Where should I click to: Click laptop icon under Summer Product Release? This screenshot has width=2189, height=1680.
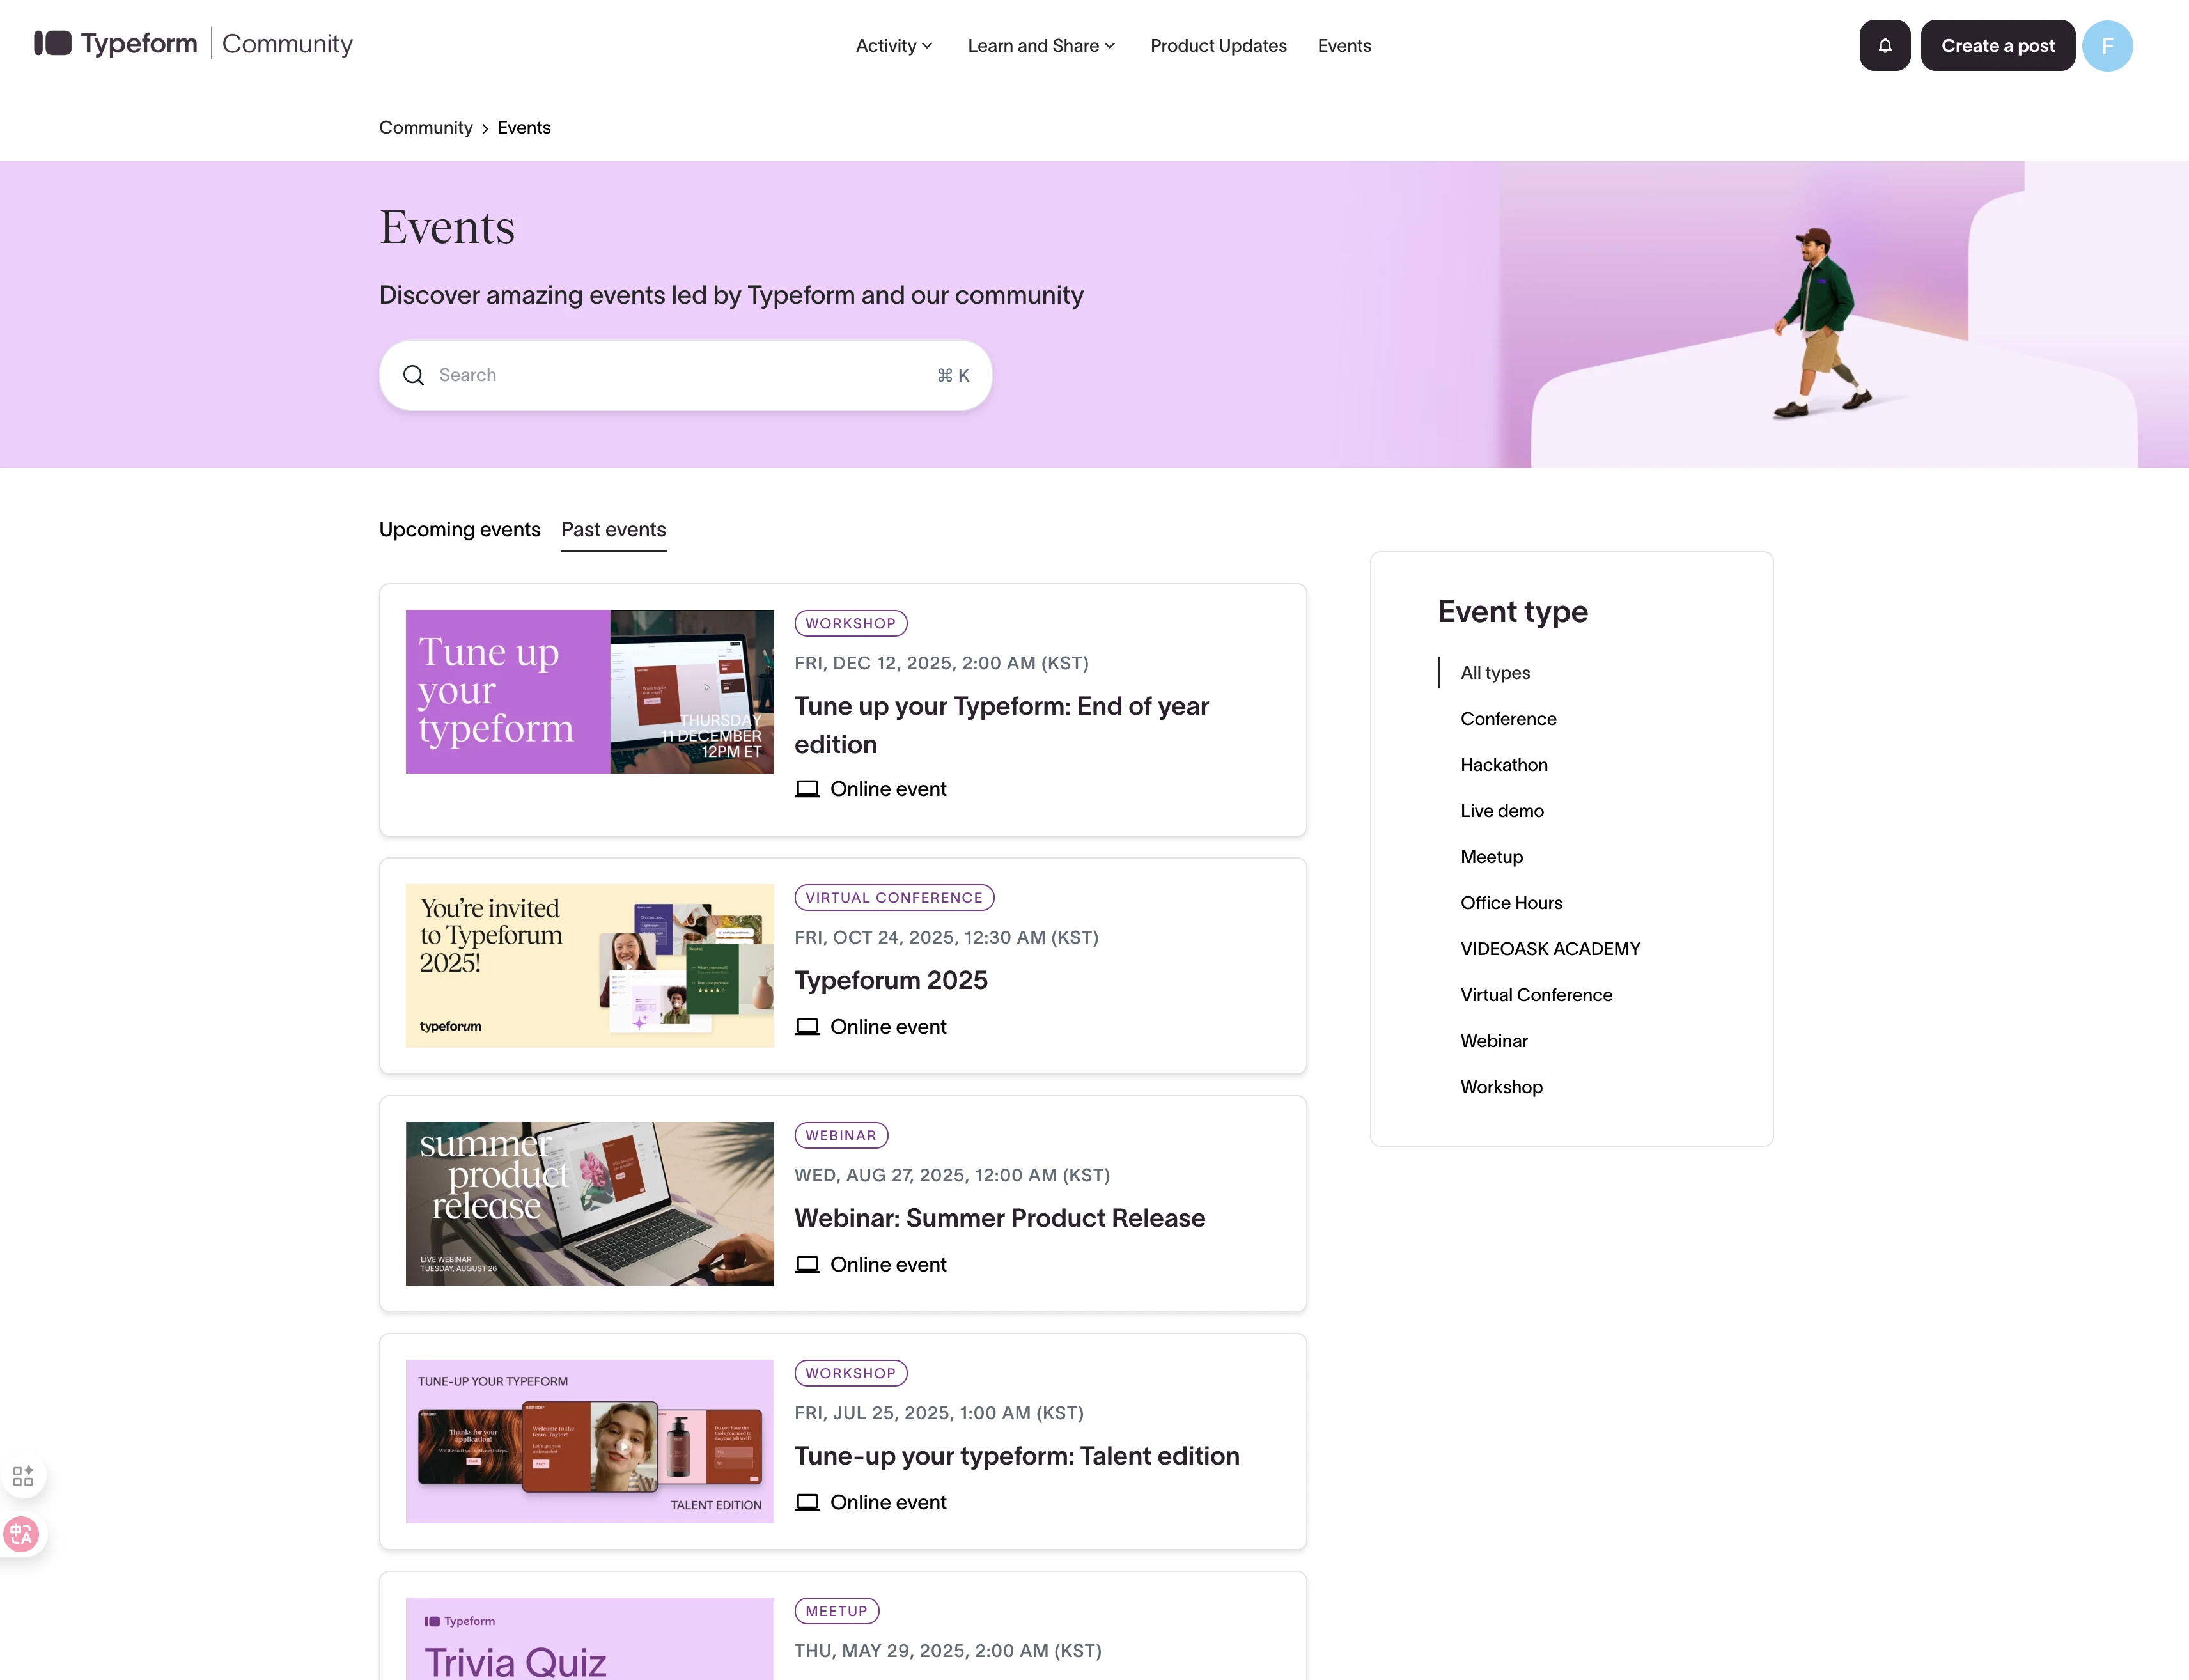pos(806,1265)
